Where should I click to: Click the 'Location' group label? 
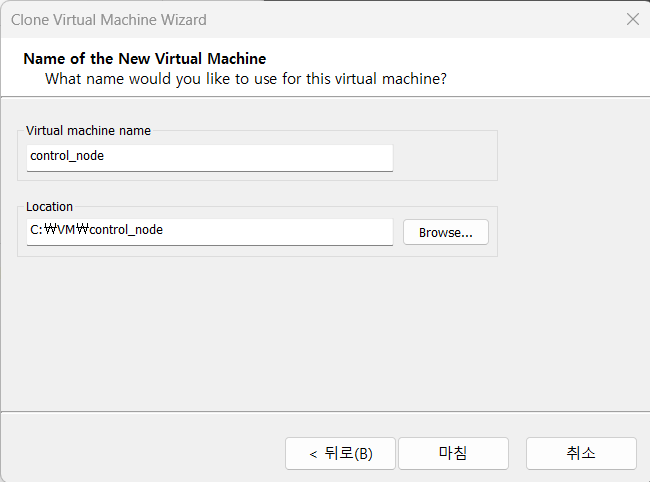click(x=49, y=206)
